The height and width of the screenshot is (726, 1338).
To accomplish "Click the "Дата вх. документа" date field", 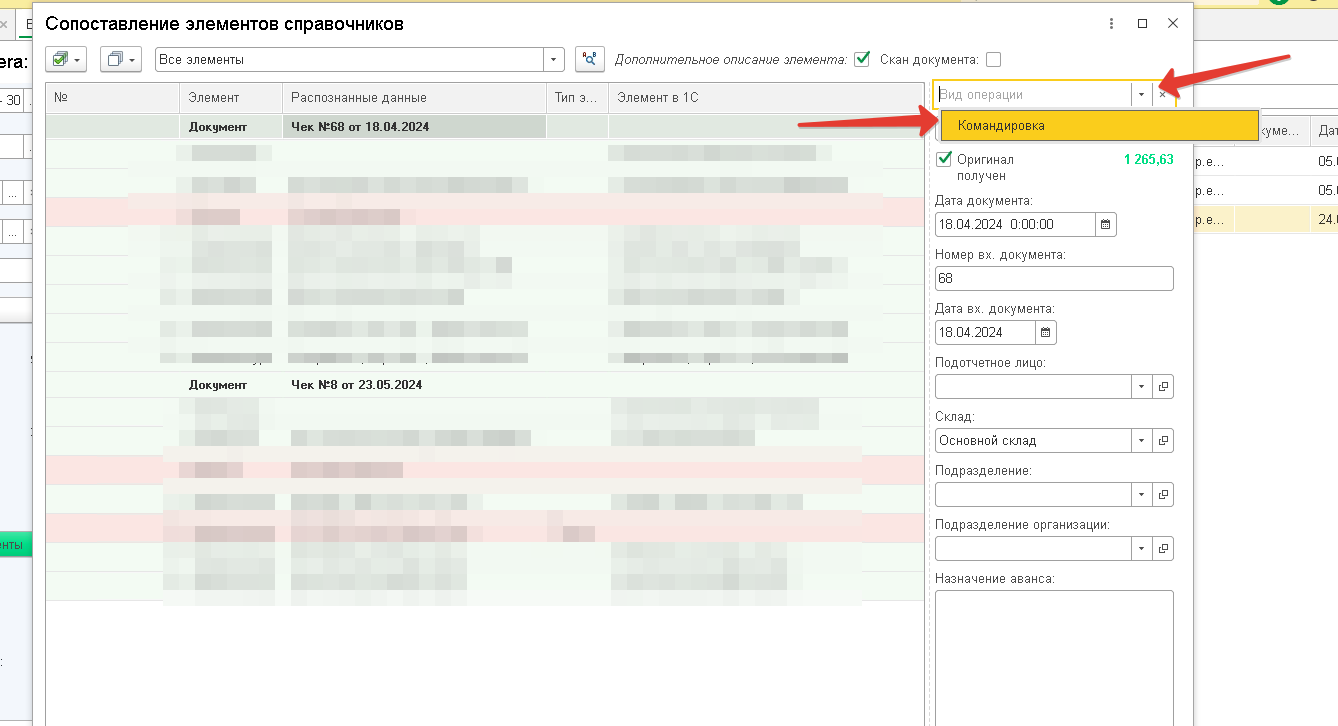I will coord(986,332).
